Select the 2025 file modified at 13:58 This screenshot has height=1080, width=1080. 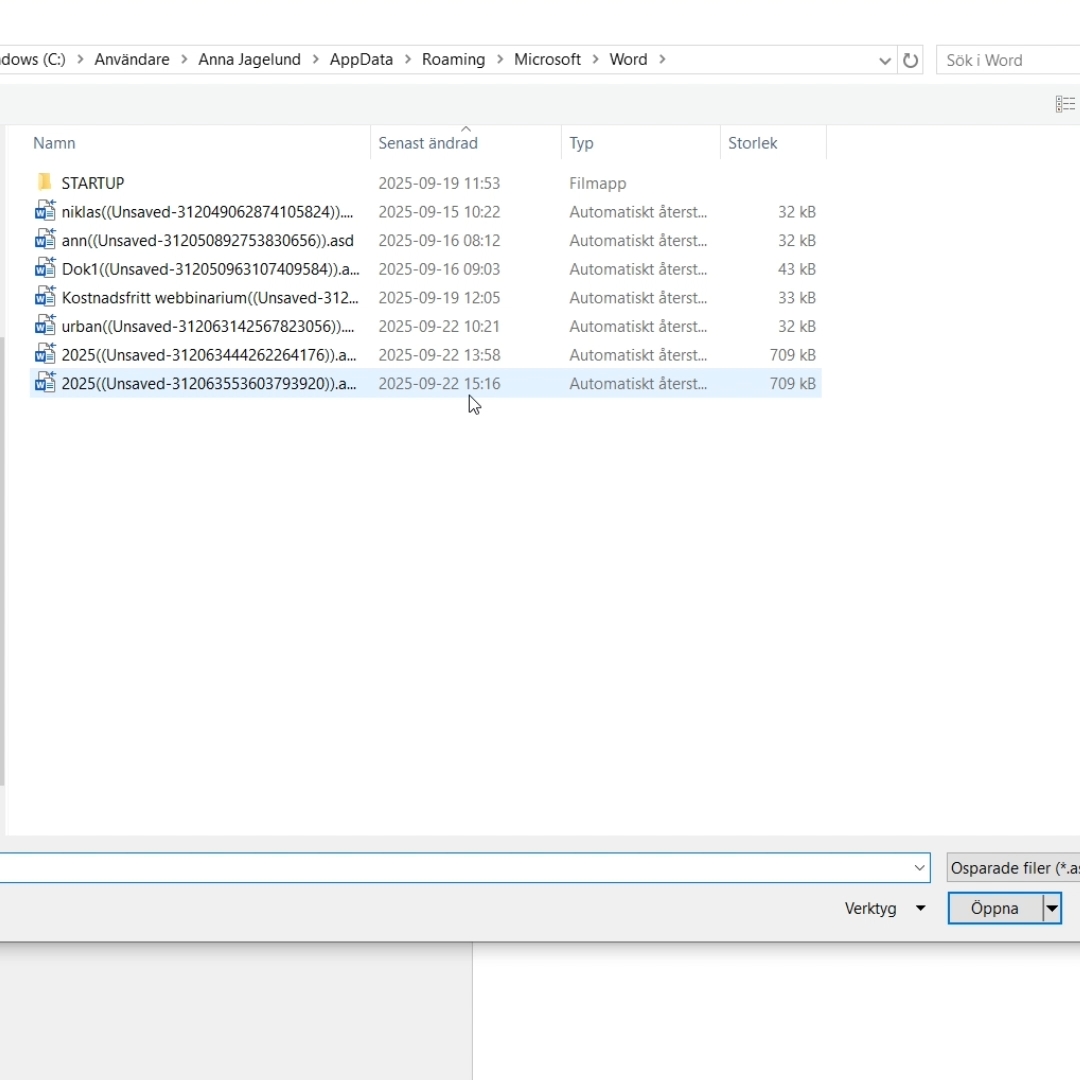point(208,355)
